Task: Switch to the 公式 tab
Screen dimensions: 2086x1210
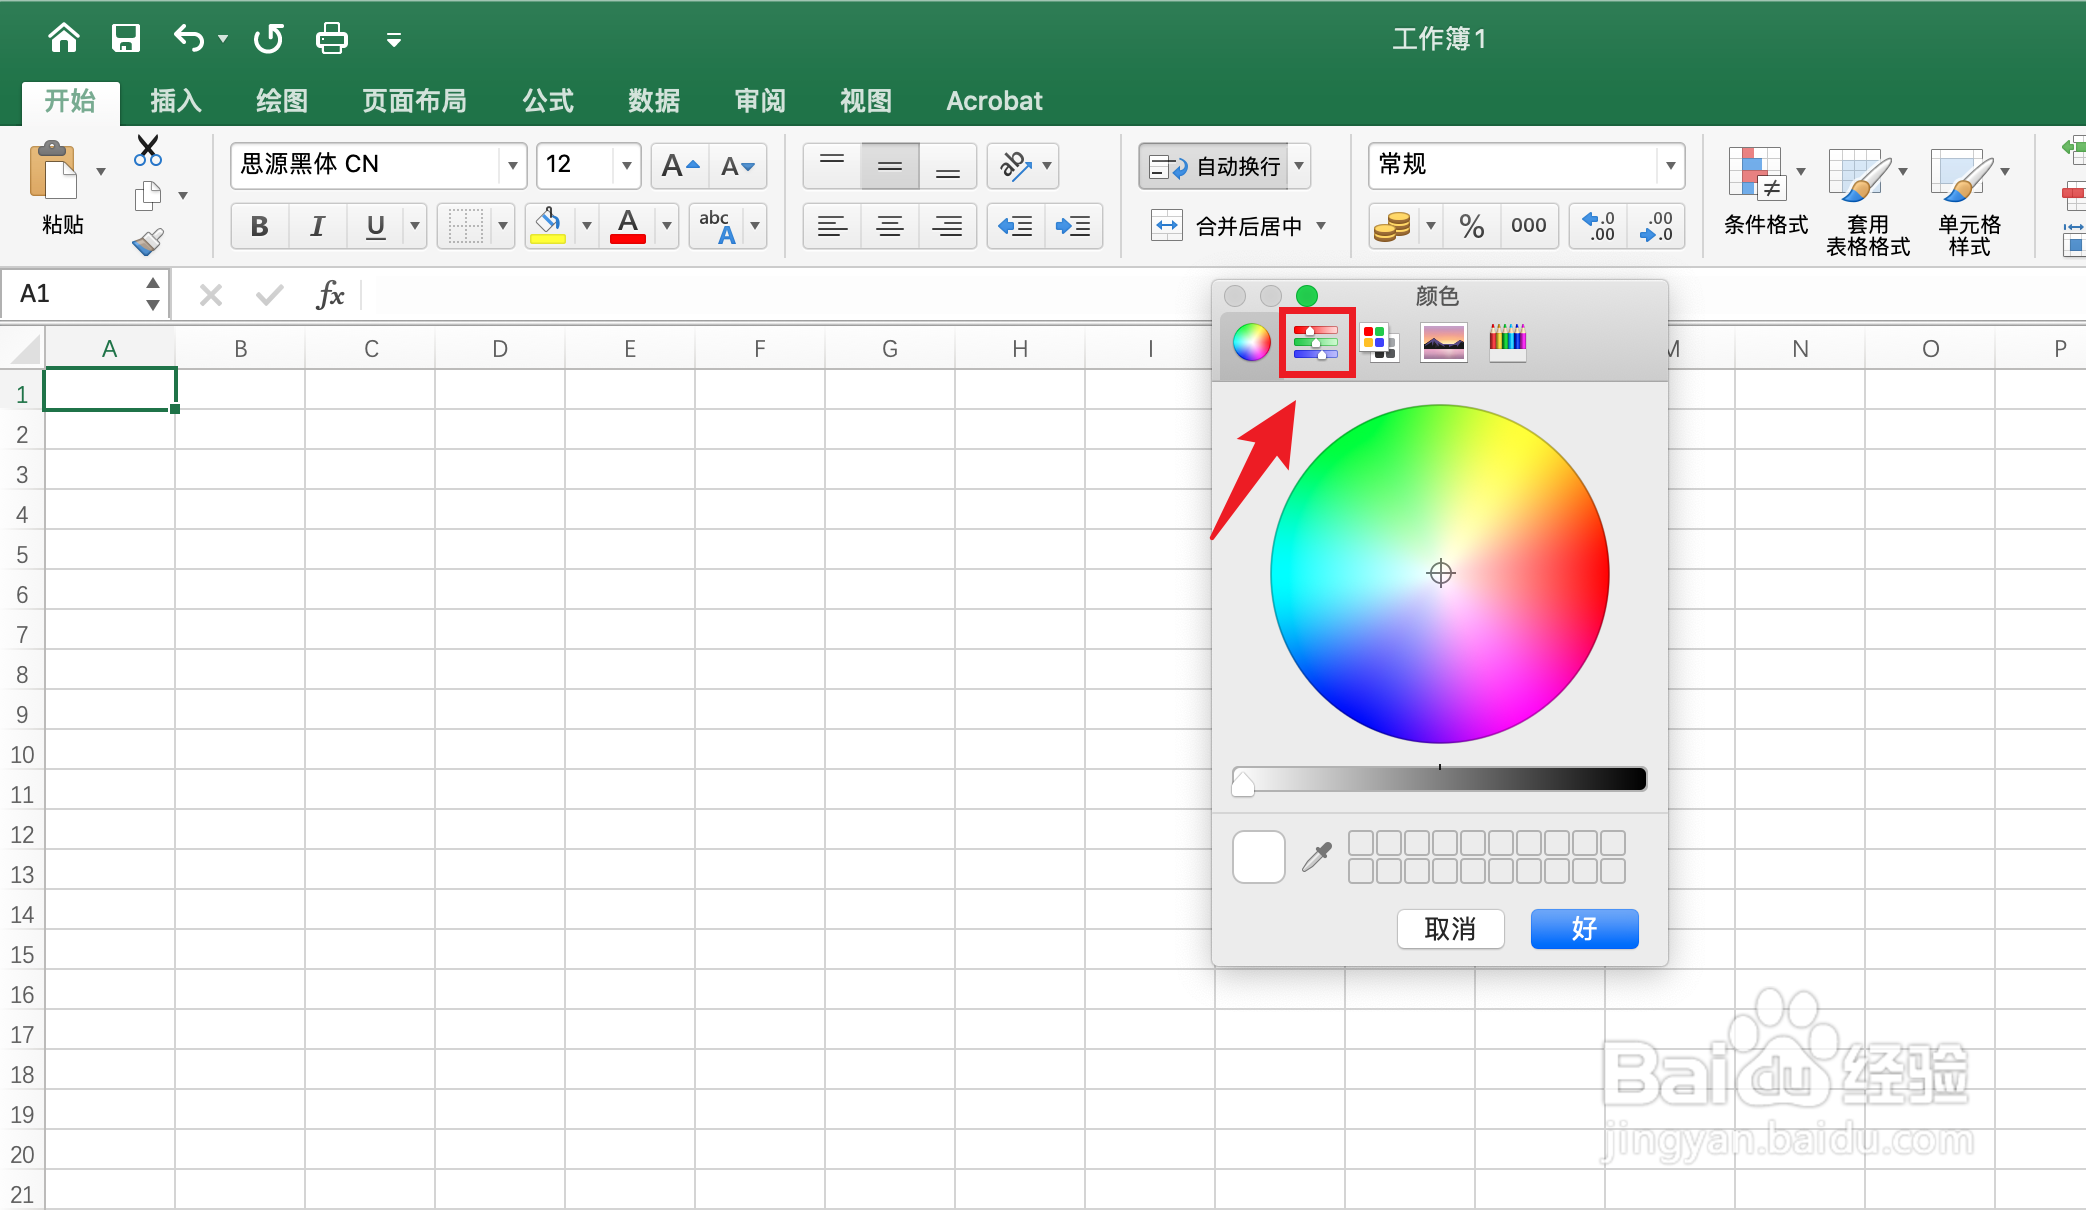Action: click(x=548, y=101)
